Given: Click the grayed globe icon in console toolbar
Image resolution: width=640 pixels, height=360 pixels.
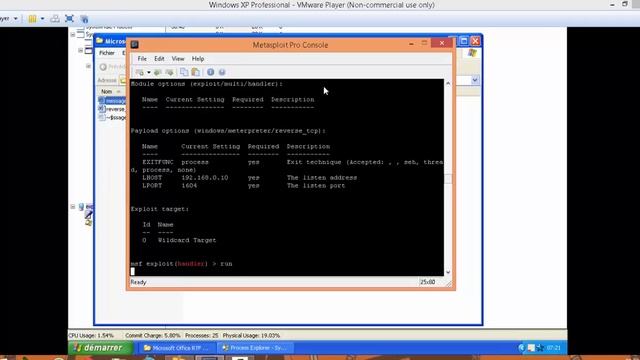Looking at the screenshot, I should click(222, 72).
